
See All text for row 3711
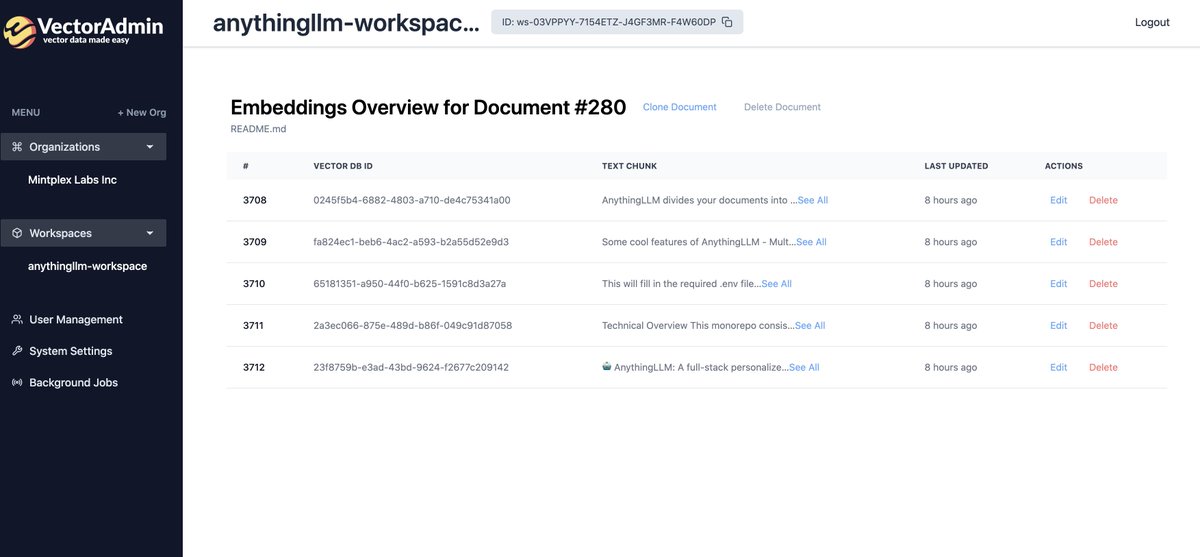point(810,326)
